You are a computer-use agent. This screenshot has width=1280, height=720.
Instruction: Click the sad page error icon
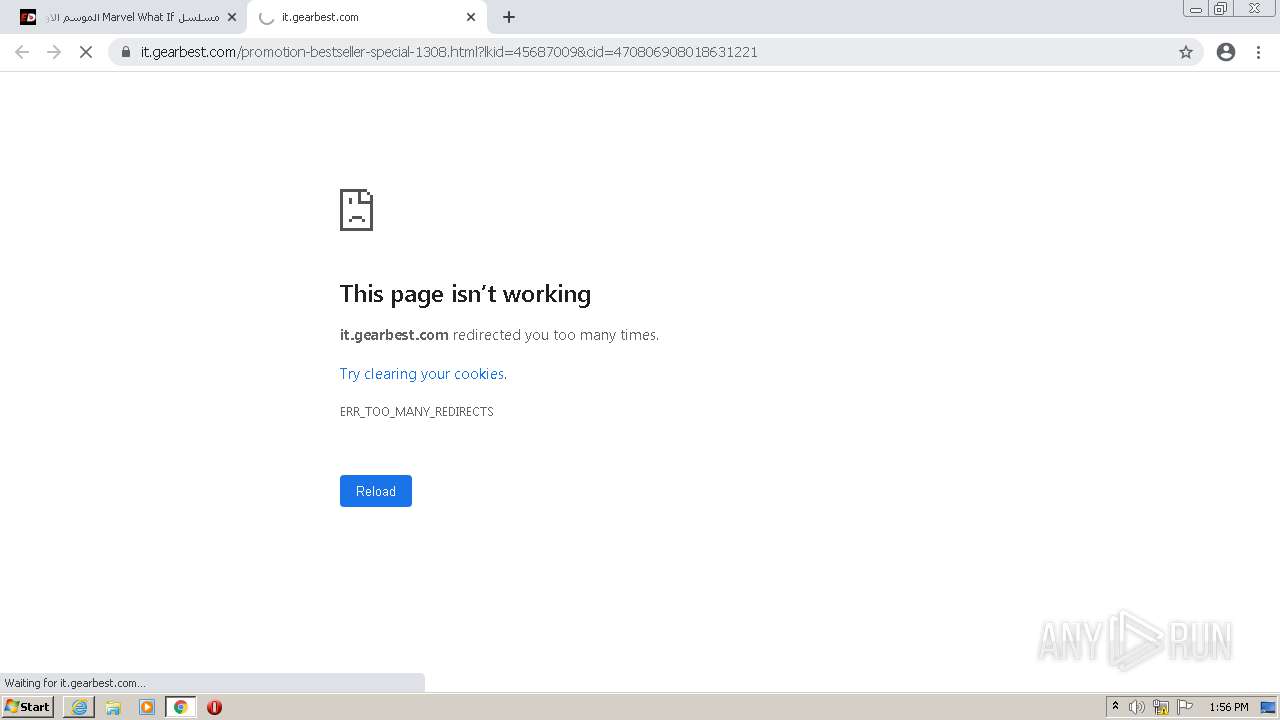[x=357, y=210]
